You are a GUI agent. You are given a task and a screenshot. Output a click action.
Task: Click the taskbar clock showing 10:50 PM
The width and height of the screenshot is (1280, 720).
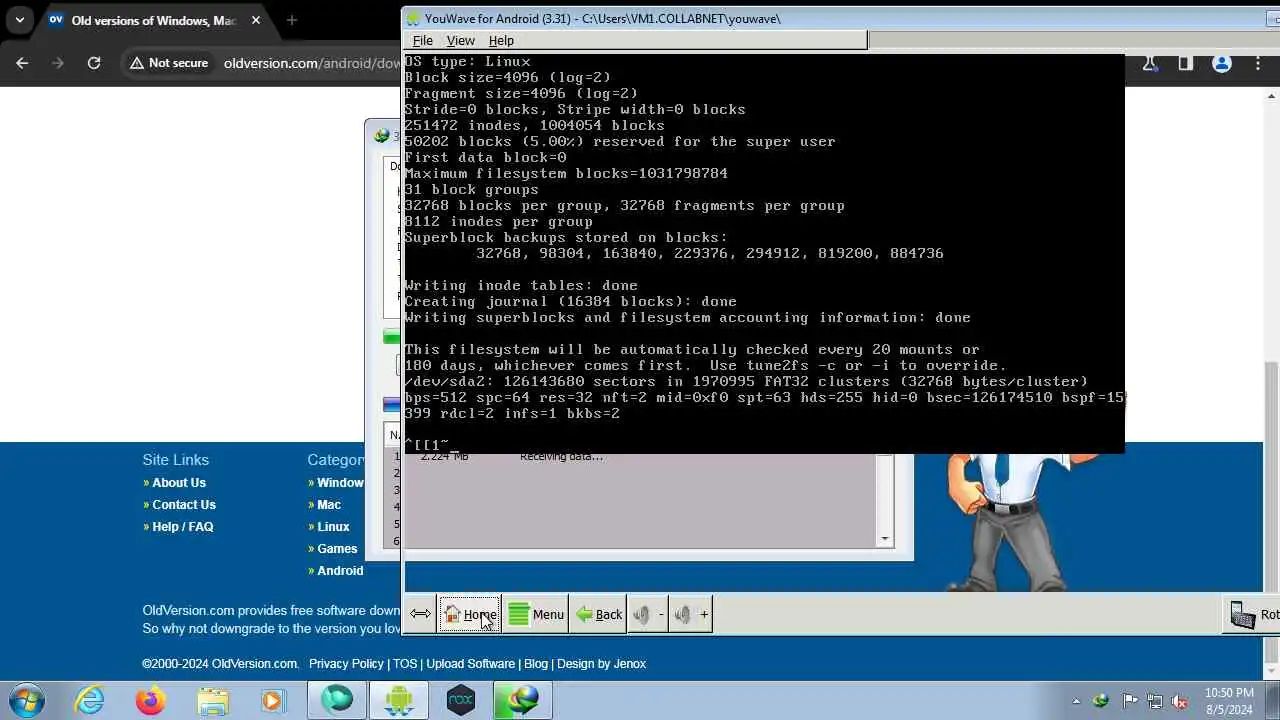(x=1229, y=701)
